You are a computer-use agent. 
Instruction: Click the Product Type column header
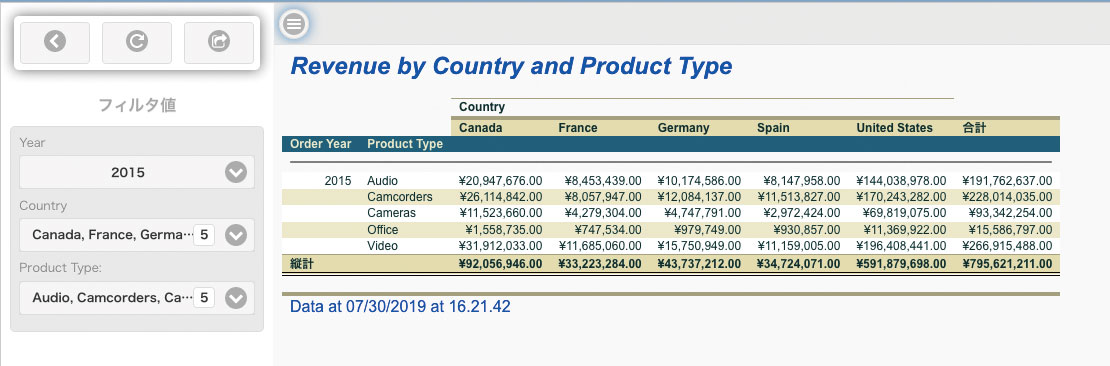tap(405, 144)
